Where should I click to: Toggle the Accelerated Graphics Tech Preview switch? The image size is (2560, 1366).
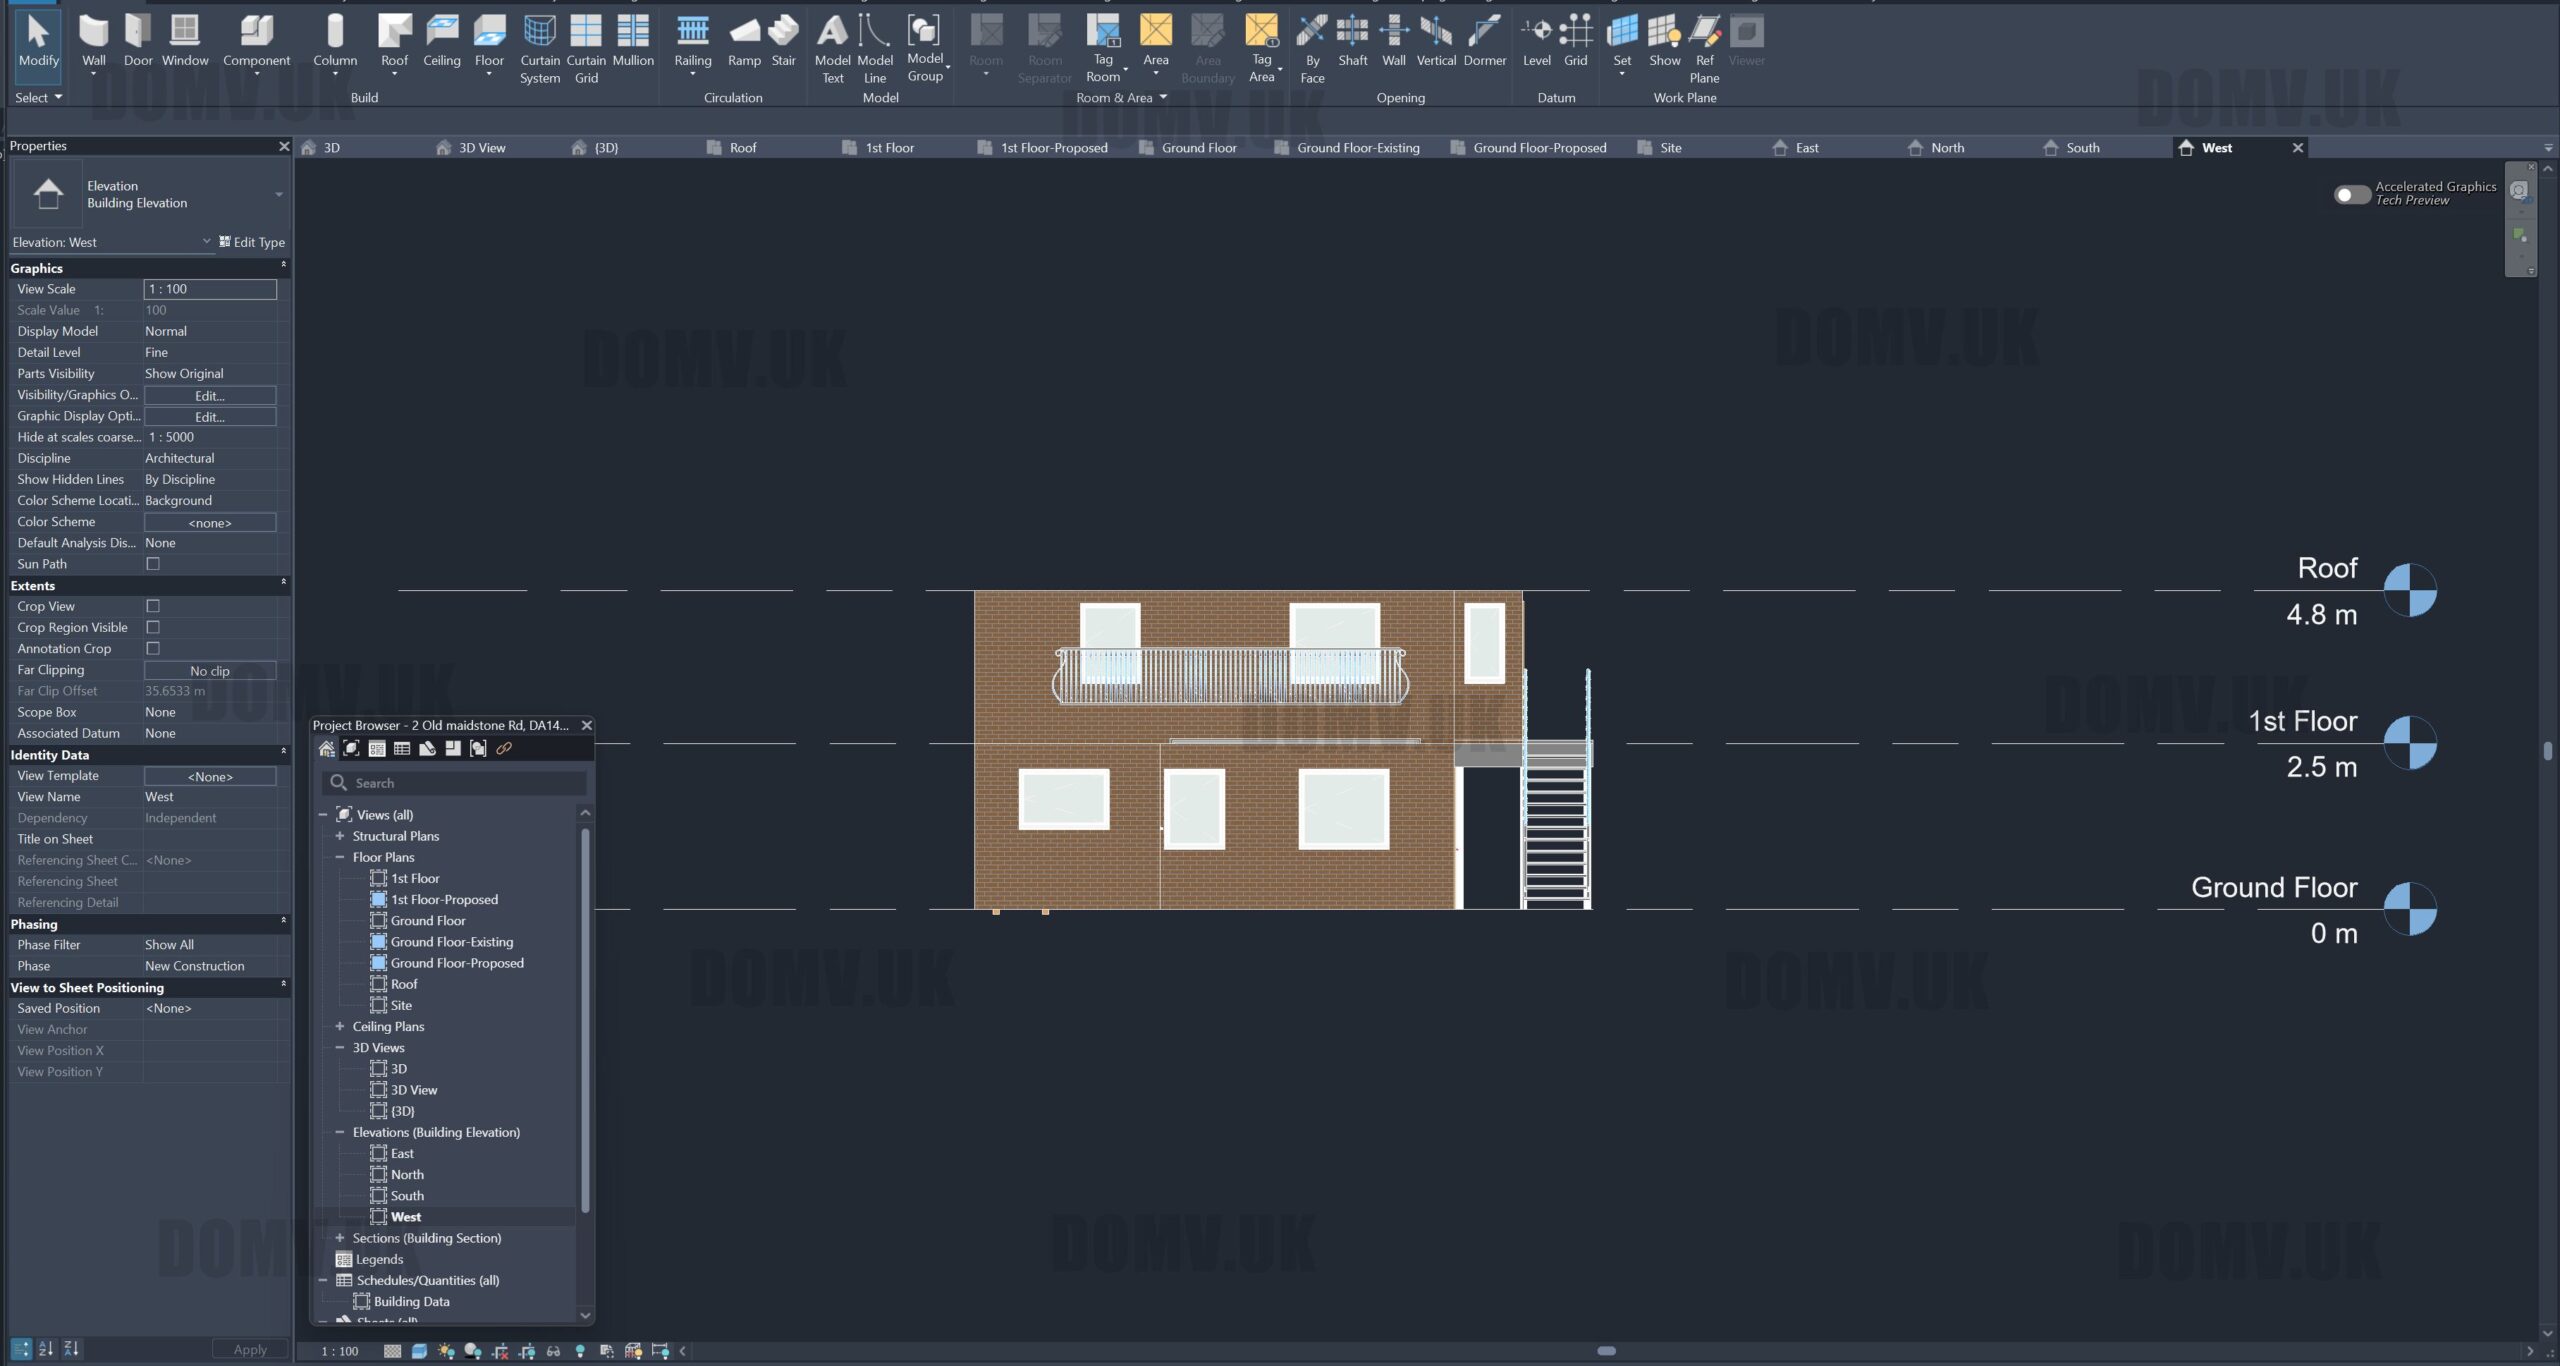coord(2351,194)
